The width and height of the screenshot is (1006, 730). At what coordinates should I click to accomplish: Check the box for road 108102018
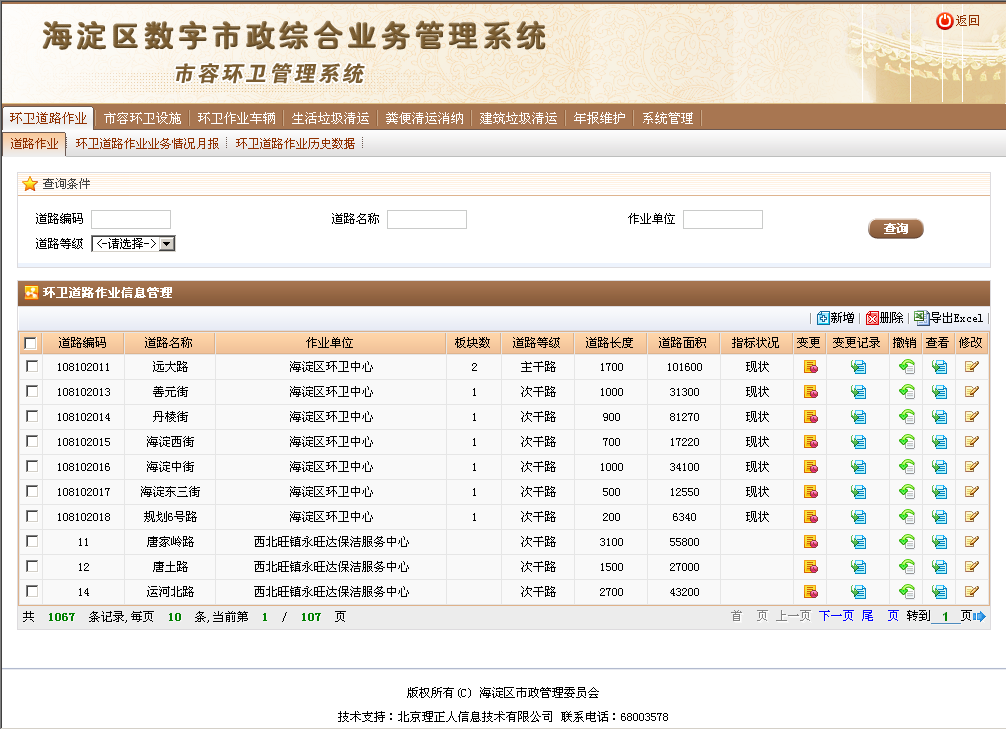click(31, 516)
